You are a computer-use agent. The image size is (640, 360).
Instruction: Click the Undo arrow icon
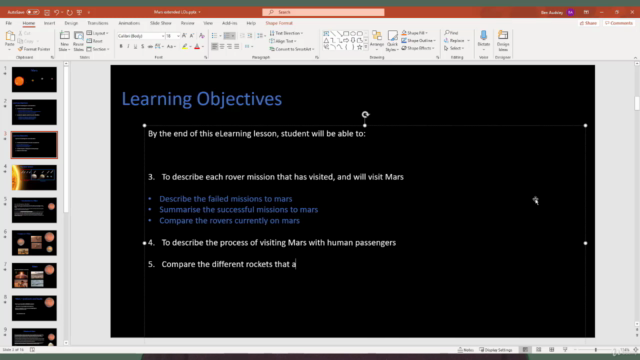57,12
